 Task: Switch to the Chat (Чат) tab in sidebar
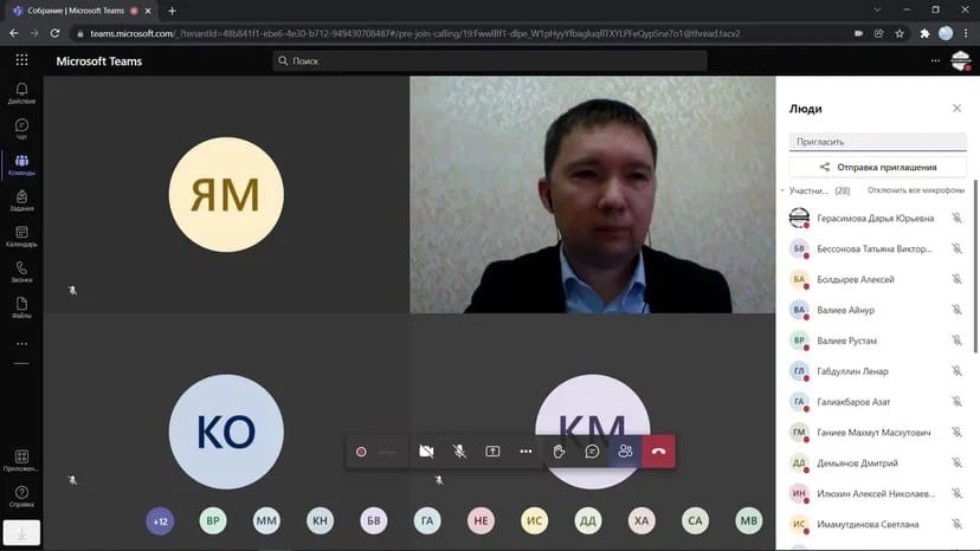pyautogui.click(x=21, y=129)
